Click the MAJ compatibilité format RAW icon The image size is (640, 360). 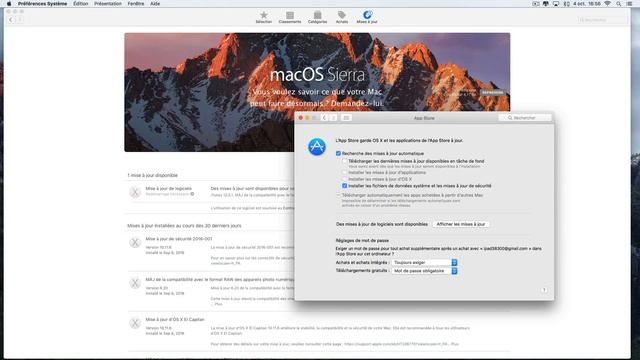click(135, 283)
